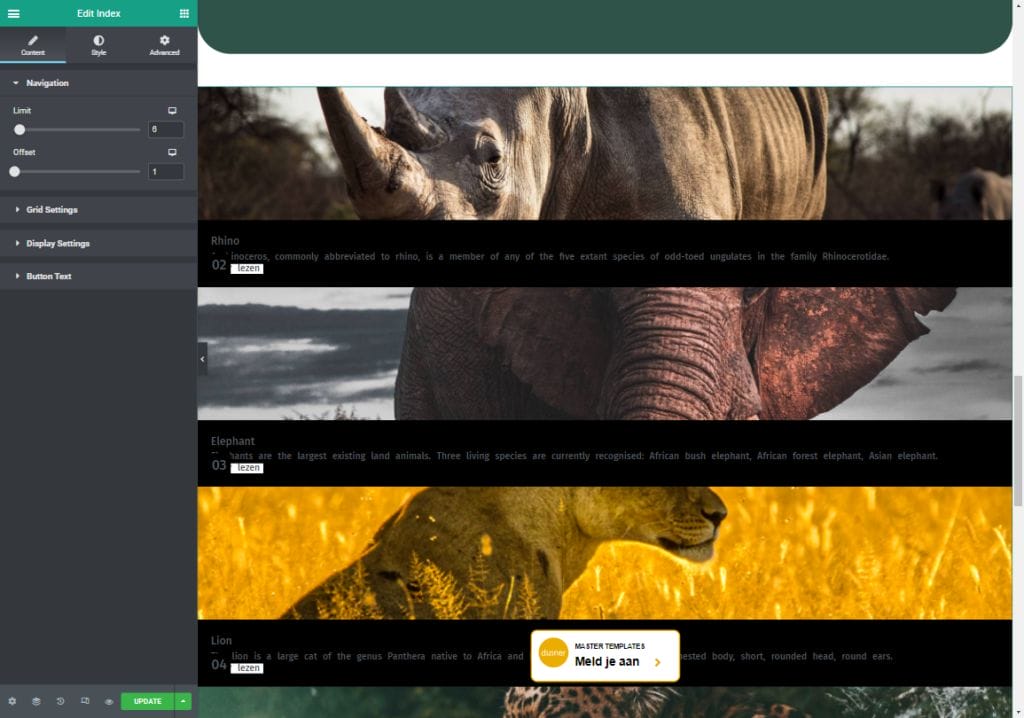Click the Limit slider track
This screenshot has width=1024, height=718.
(80, 130)
